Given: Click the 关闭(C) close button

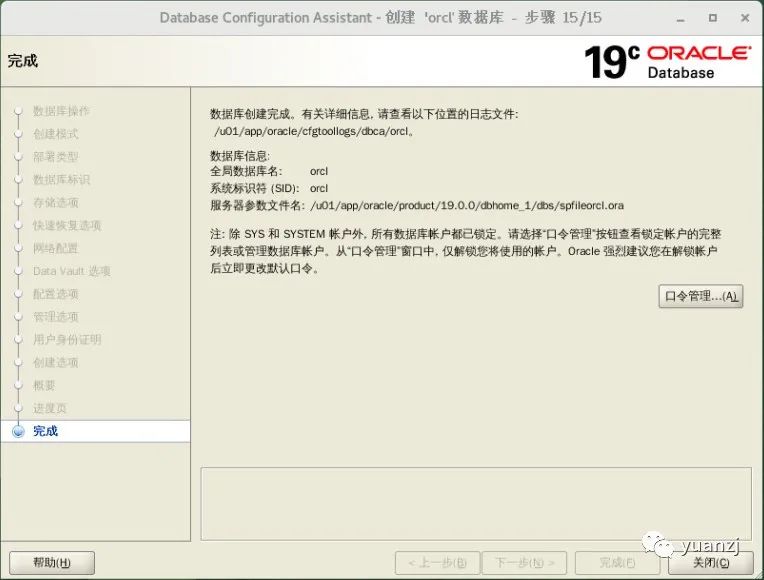Looking at the screenshot, I should coord(711,562).
